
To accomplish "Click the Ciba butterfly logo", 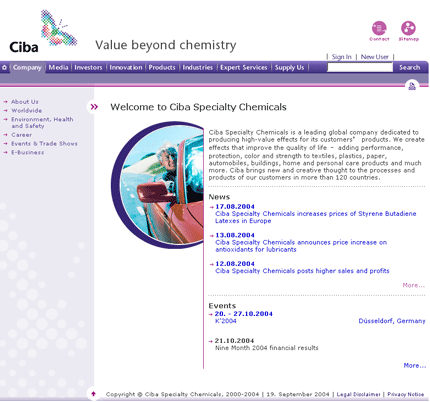I will (x=43, y=32).
